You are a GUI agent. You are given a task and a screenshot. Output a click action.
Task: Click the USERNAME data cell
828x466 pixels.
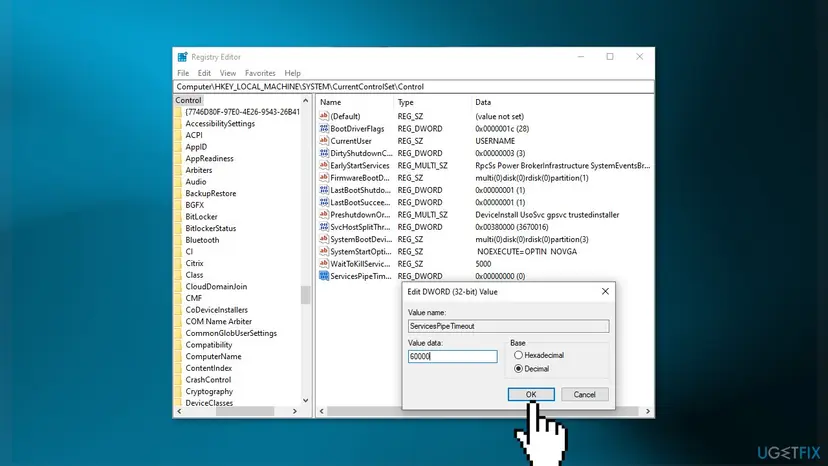coord(495,141)
